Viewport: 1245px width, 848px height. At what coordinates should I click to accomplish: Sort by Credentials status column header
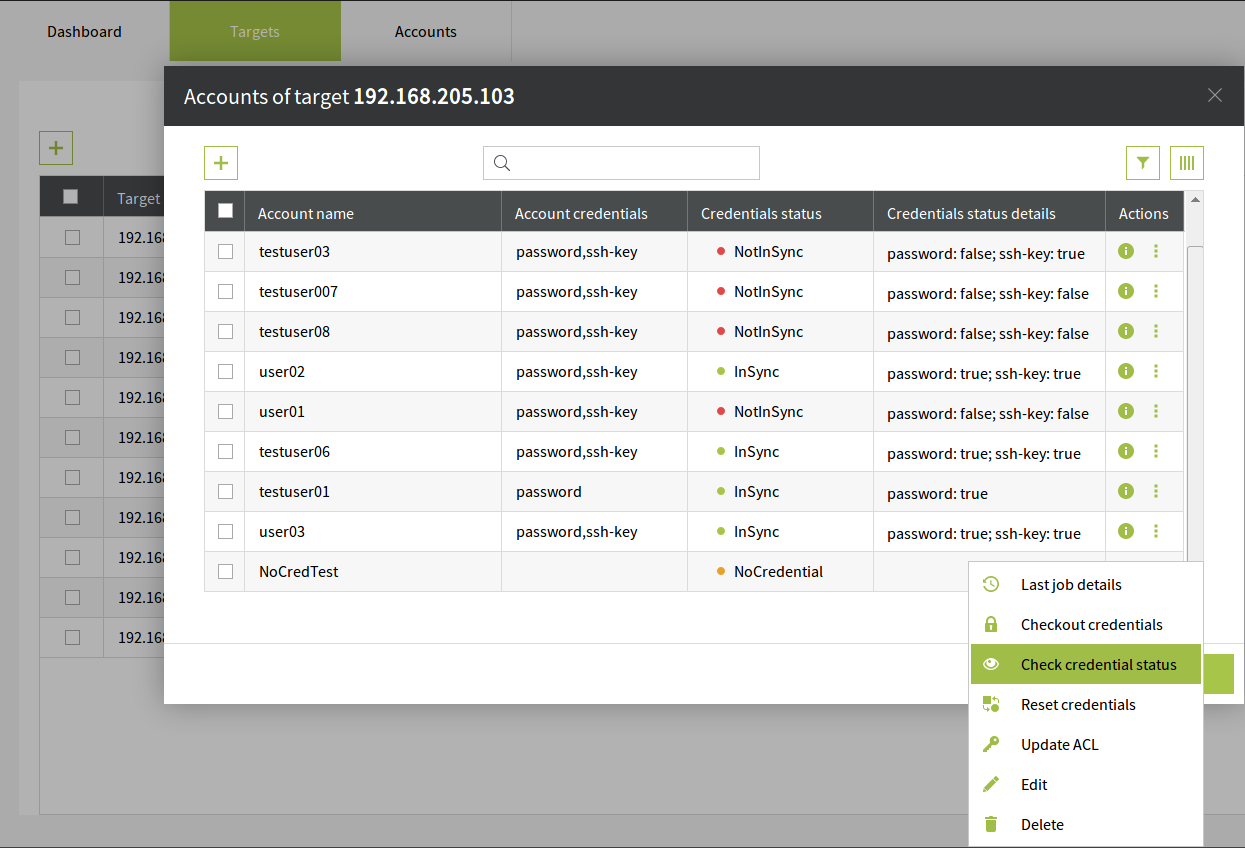[x=761, y=213]
